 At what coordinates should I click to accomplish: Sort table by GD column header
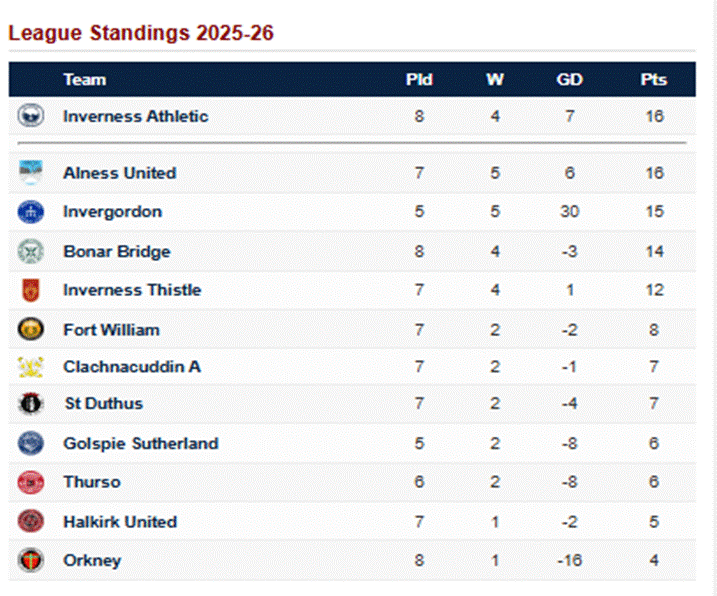click(x=569, y=80)
